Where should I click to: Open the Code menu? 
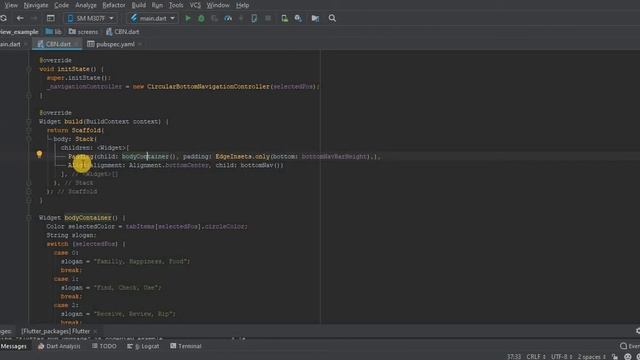(62, 5)
